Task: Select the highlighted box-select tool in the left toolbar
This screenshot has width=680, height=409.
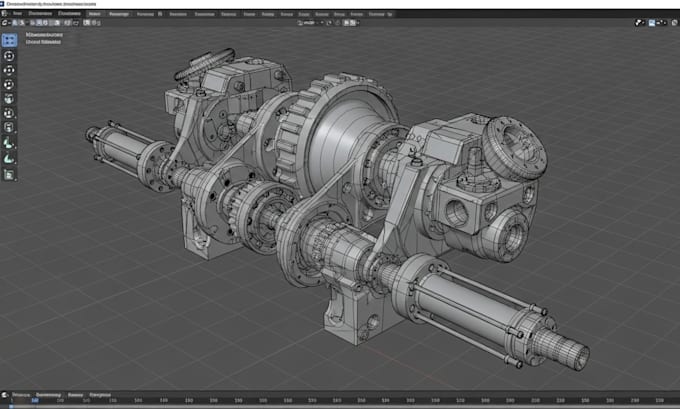Action: tap(9, 40)
